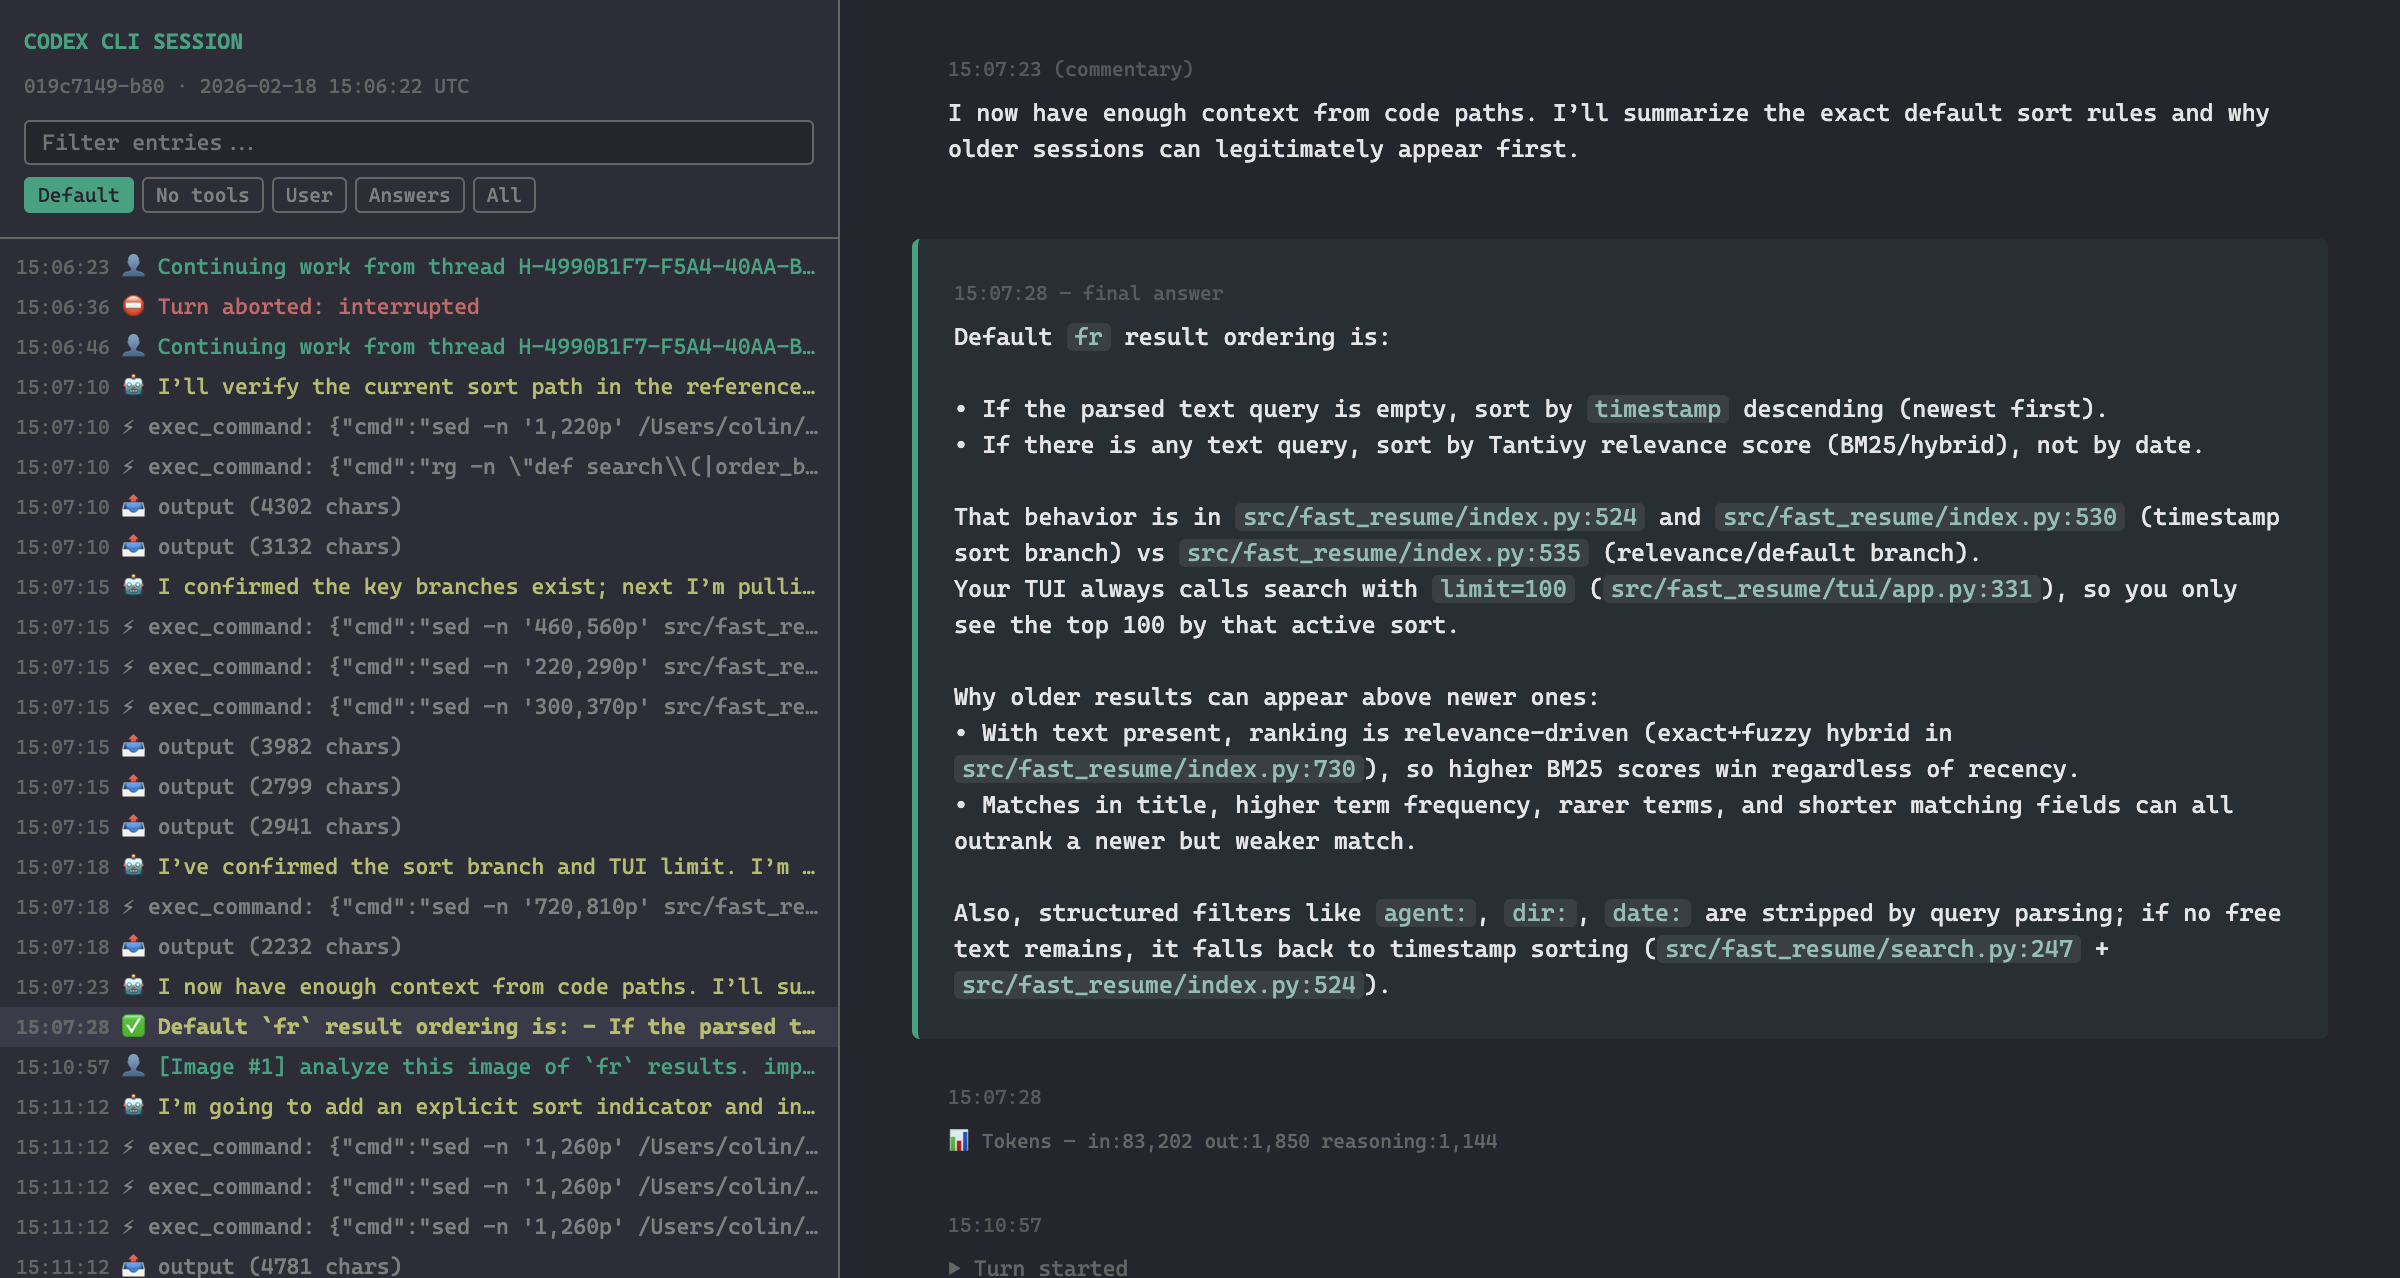Click output icon for 2232 chars

(x=133, y=946)
